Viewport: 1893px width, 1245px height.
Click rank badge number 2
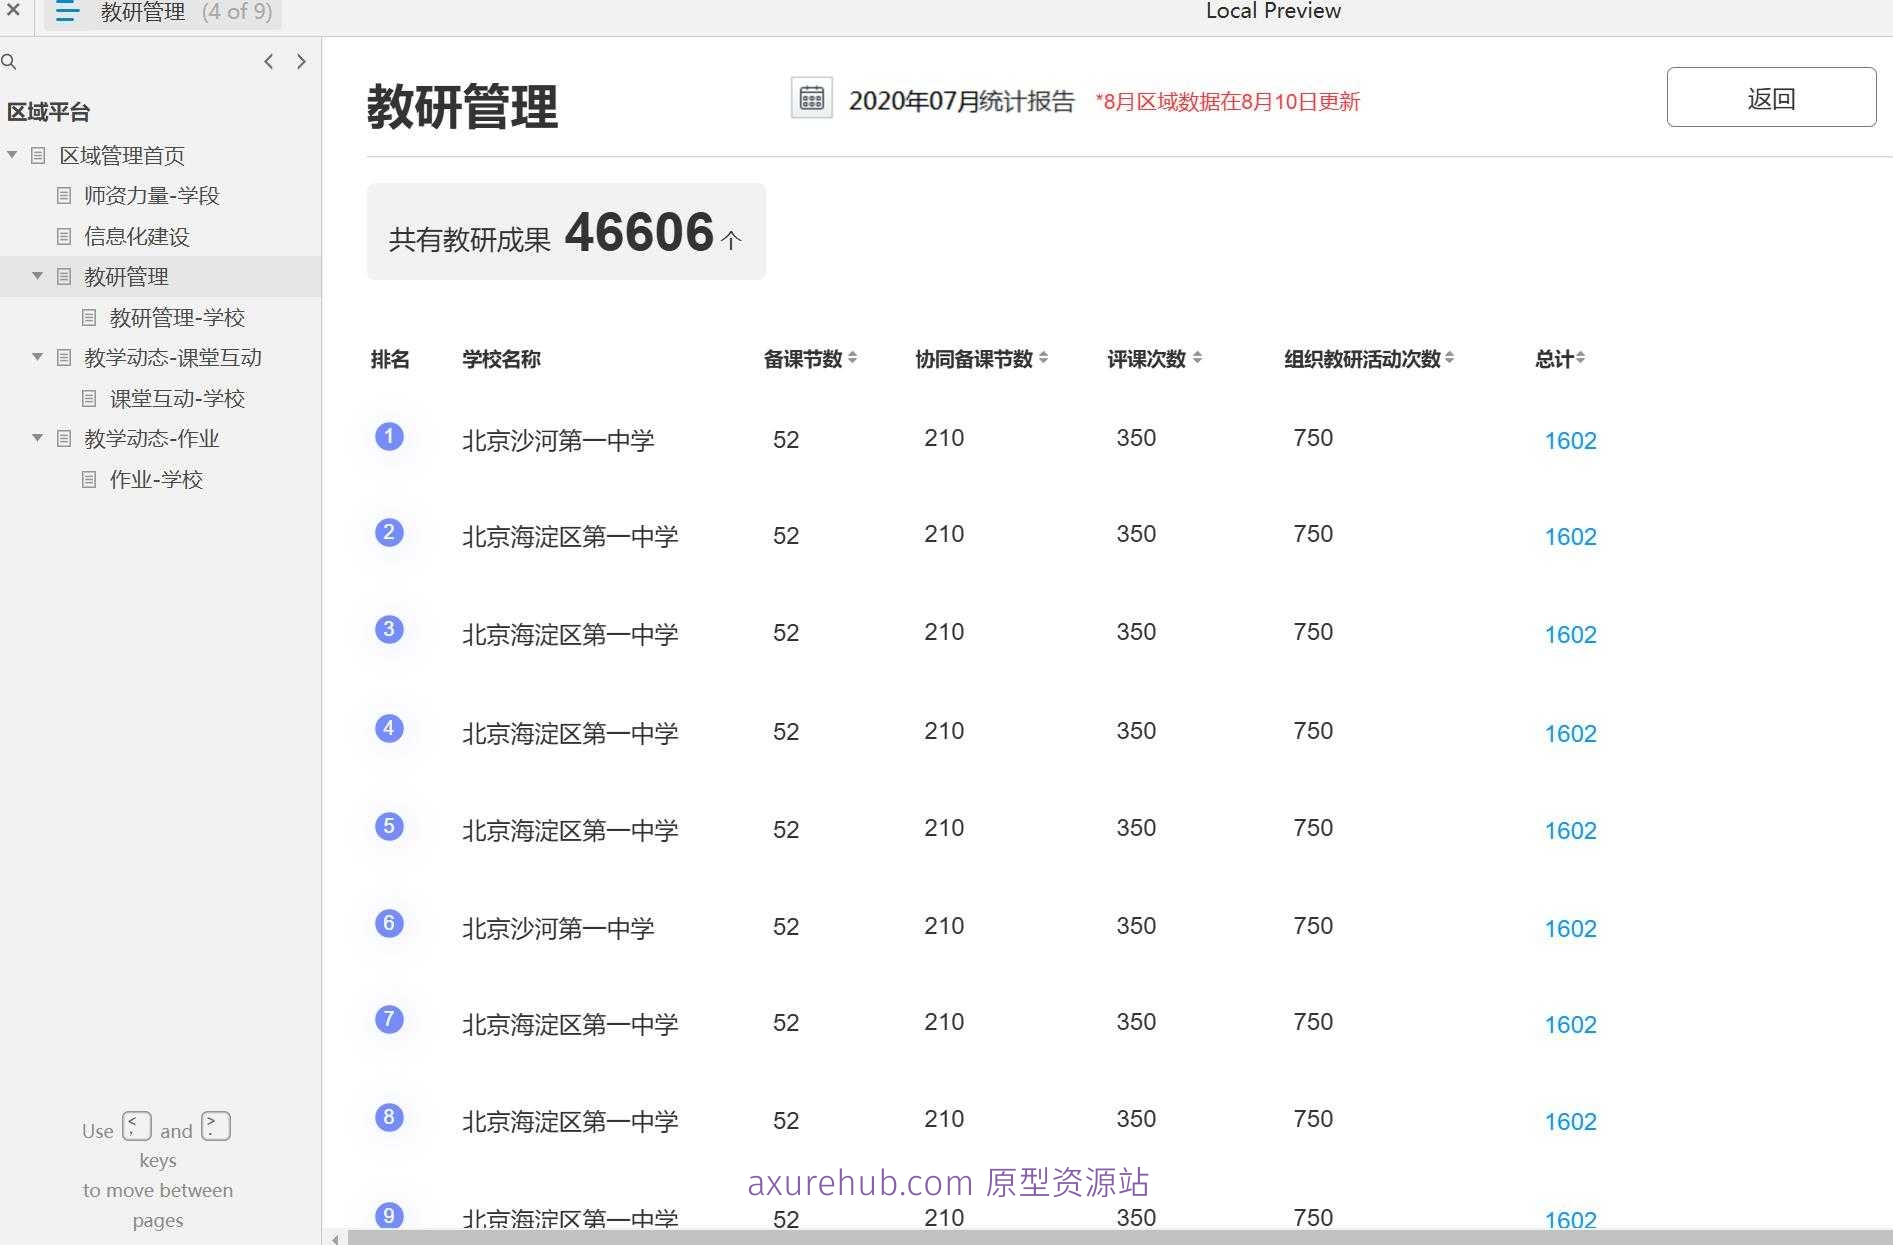[x=389, y=532]
